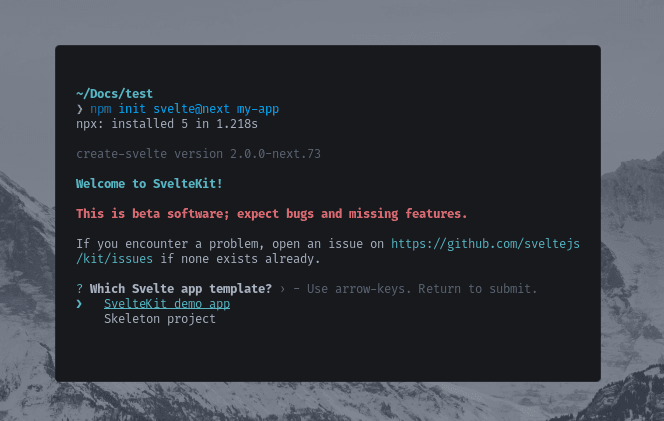Click the small chevron after the template question
The image size is (664, 421).
point(283,289)
